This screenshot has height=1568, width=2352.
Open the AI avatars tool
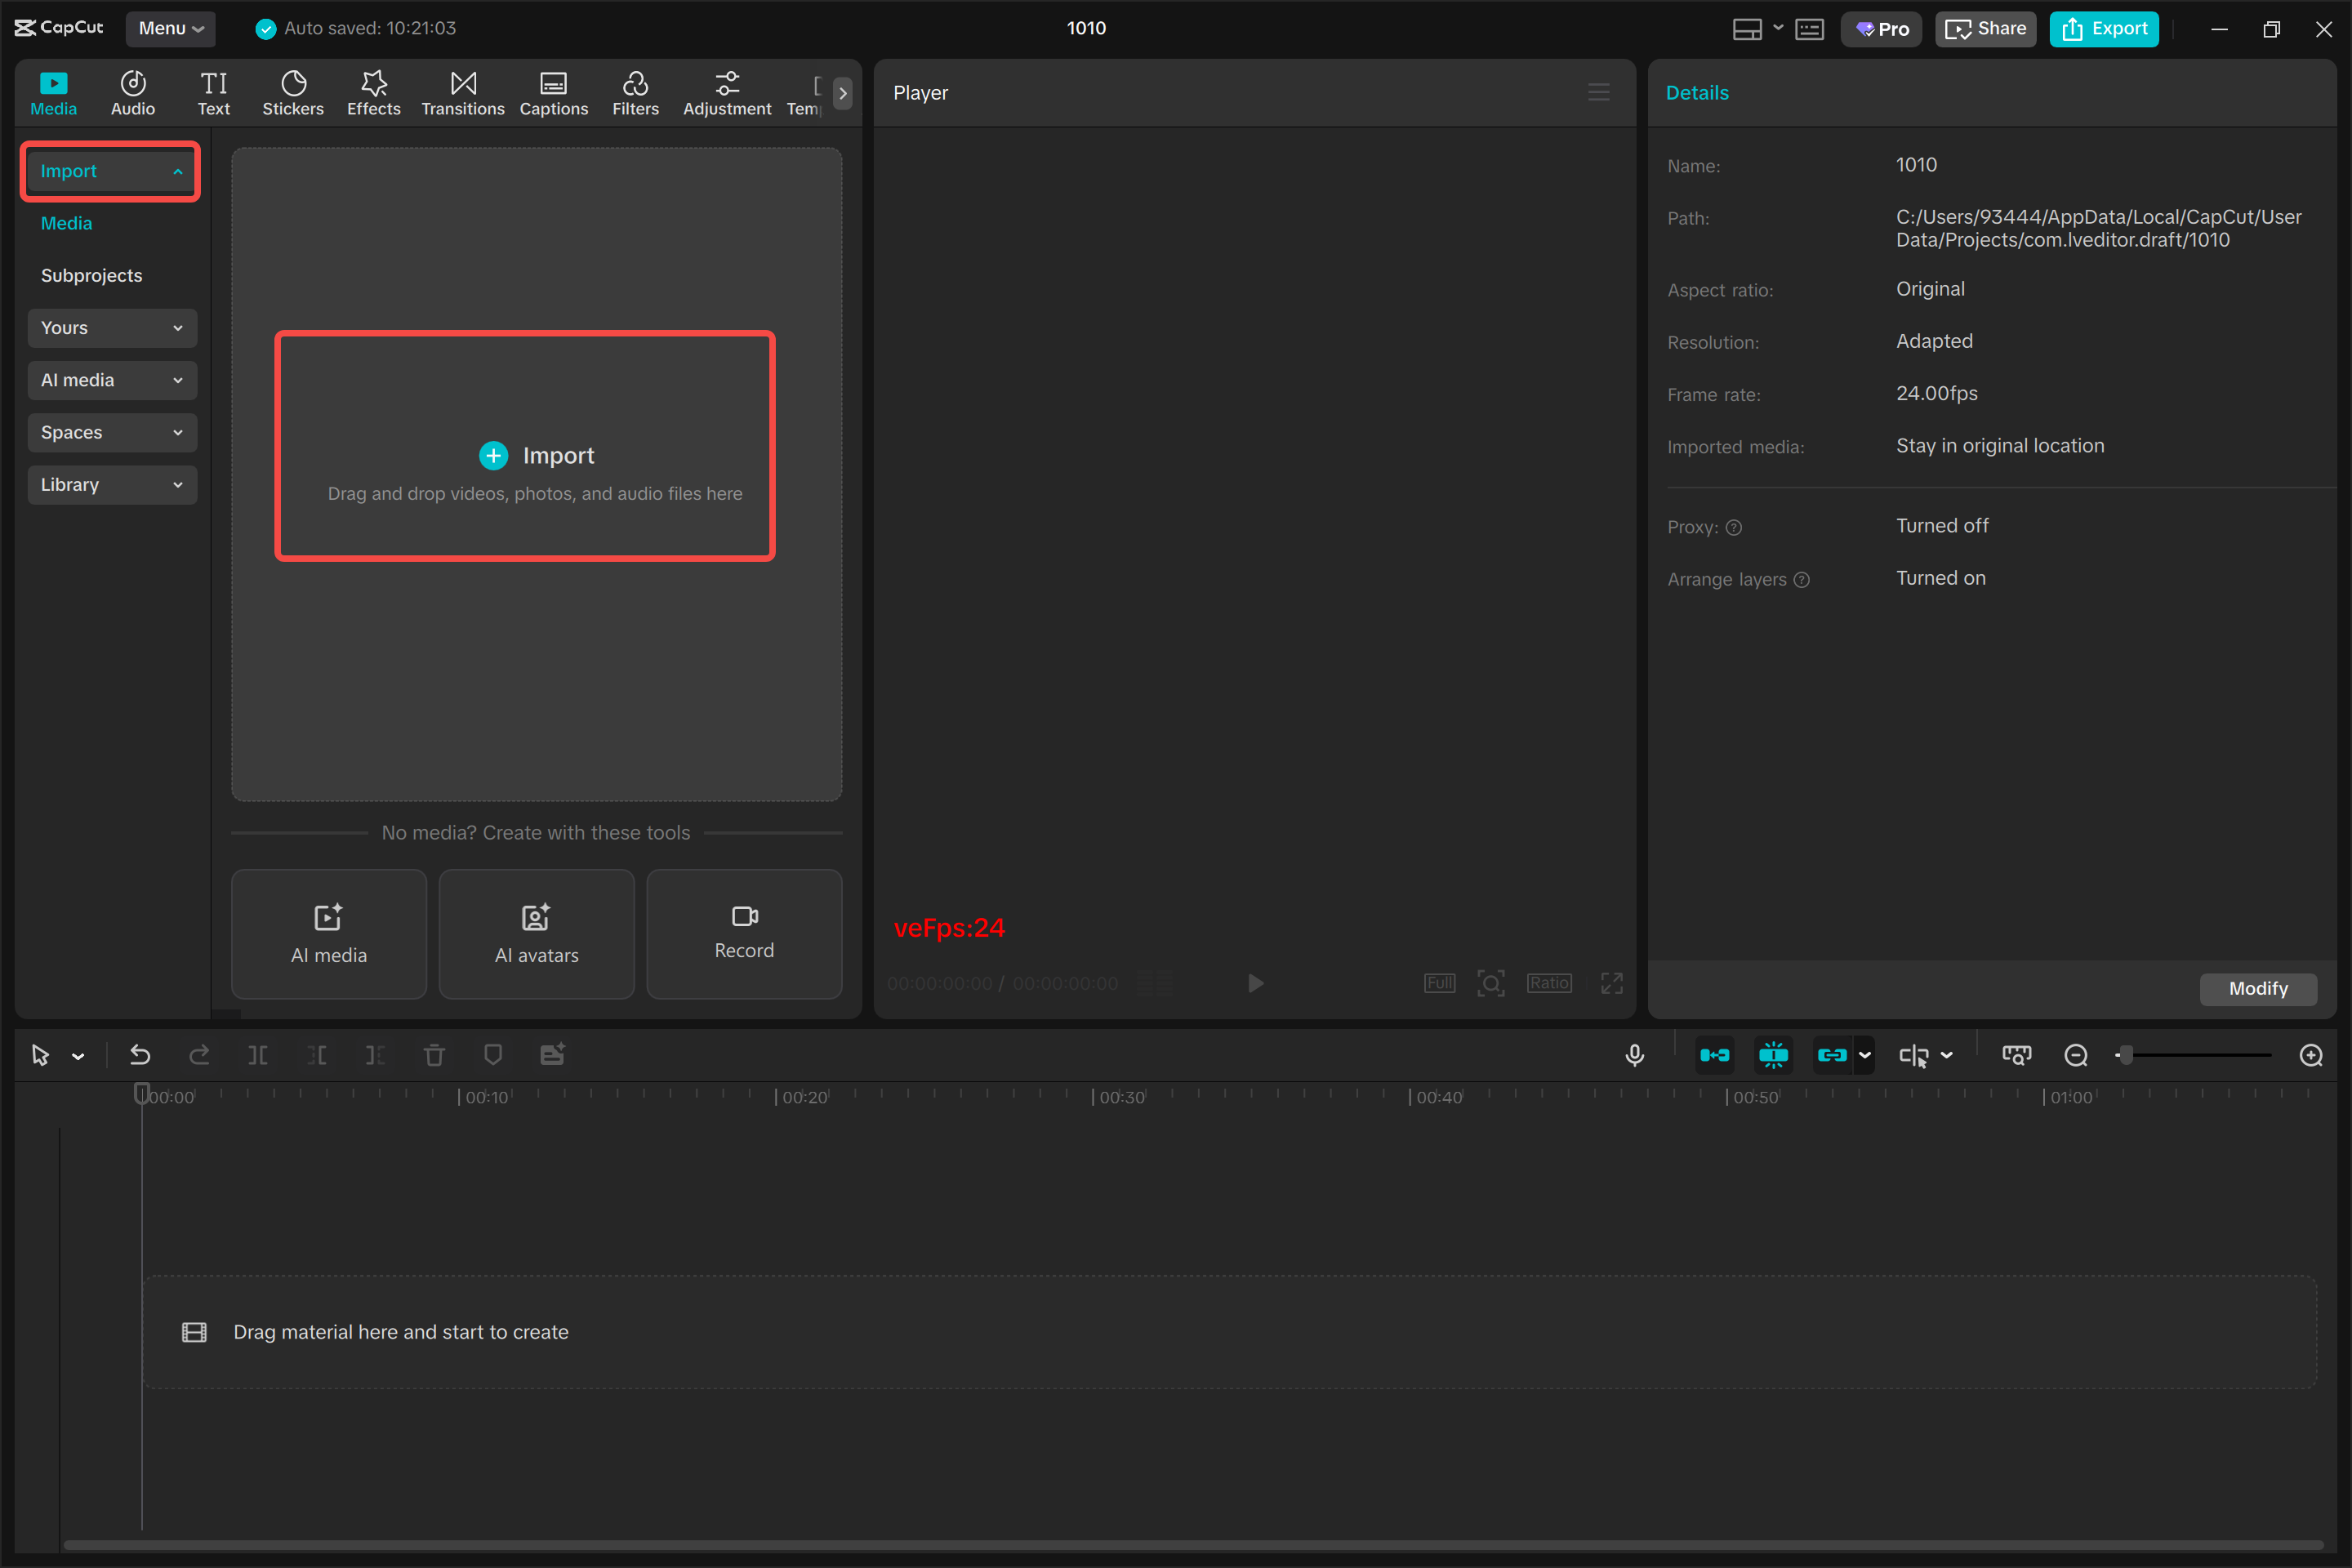(x=537, y=934)
